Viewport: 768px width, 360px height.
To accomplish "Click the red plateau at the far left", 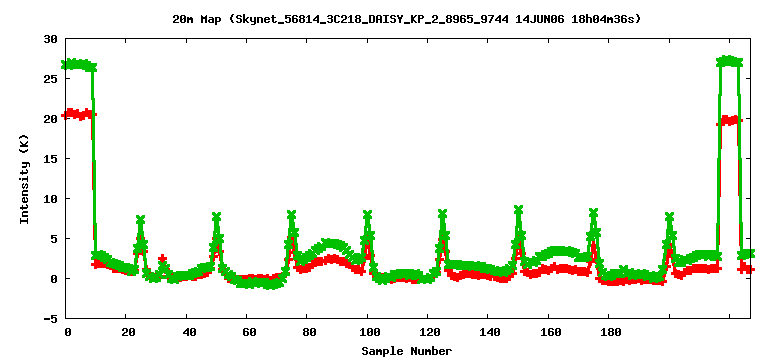I will 78,115.
